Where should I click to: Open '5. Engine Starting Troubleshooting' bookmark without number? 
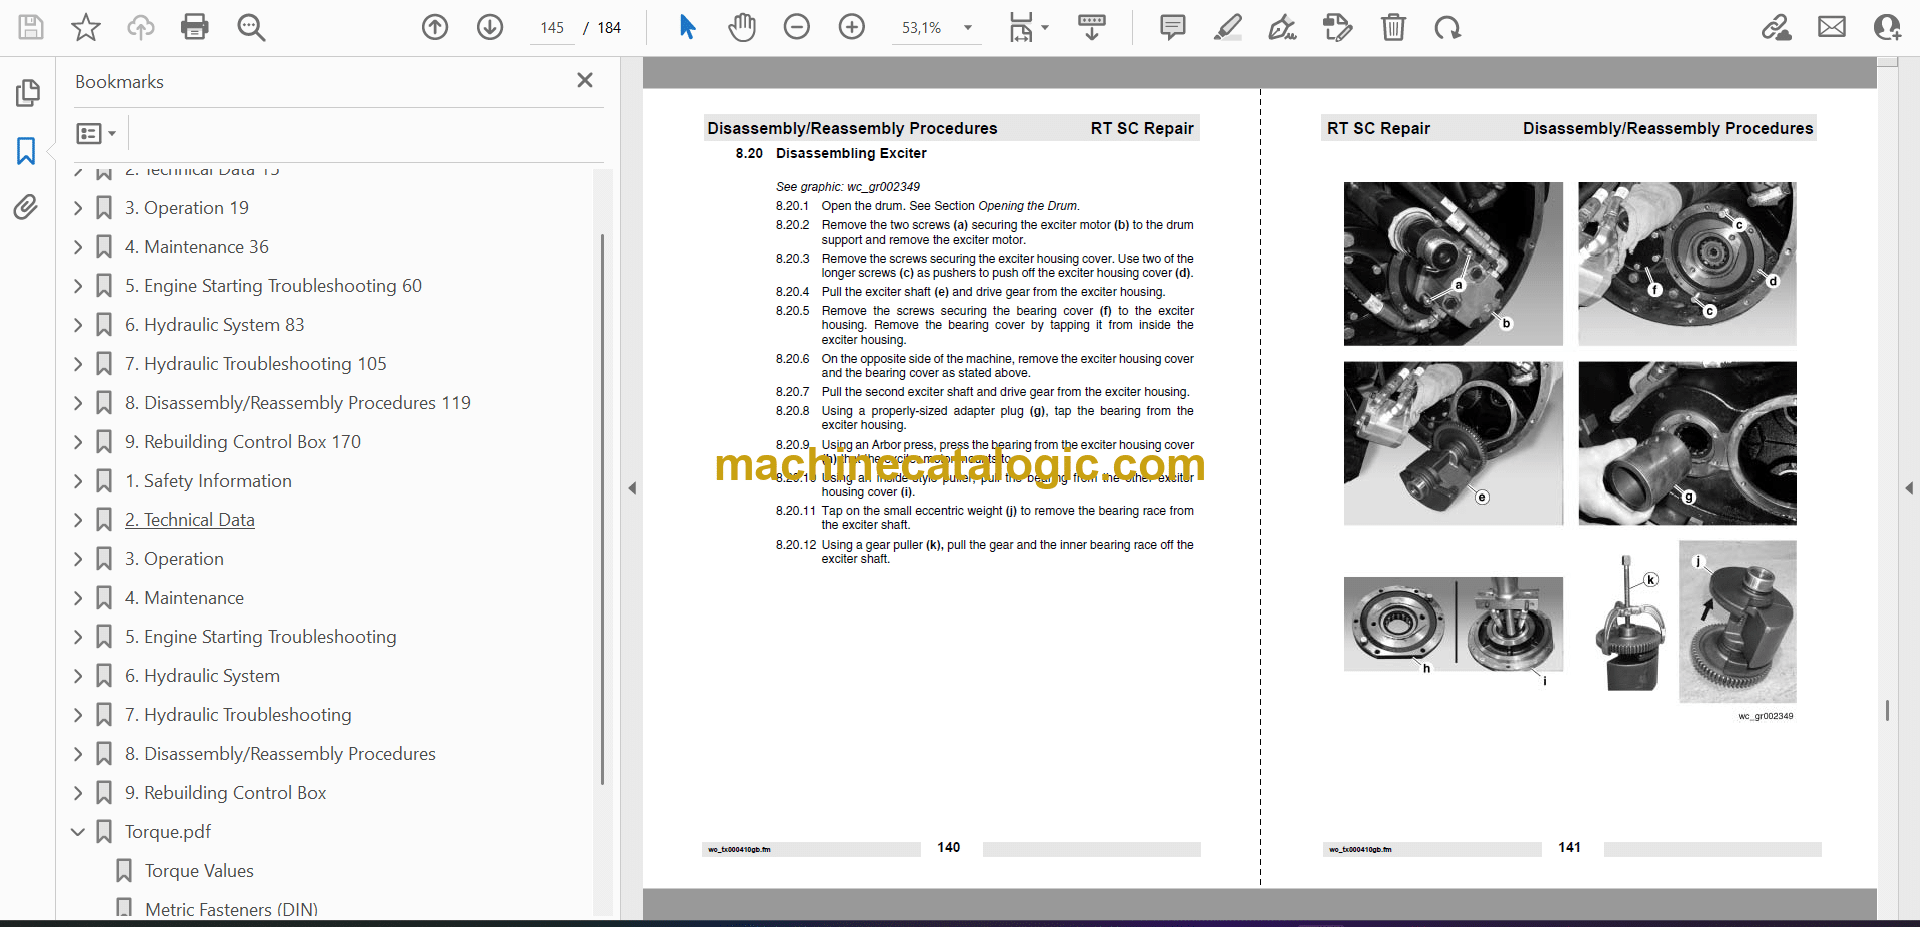pos(260,637)
